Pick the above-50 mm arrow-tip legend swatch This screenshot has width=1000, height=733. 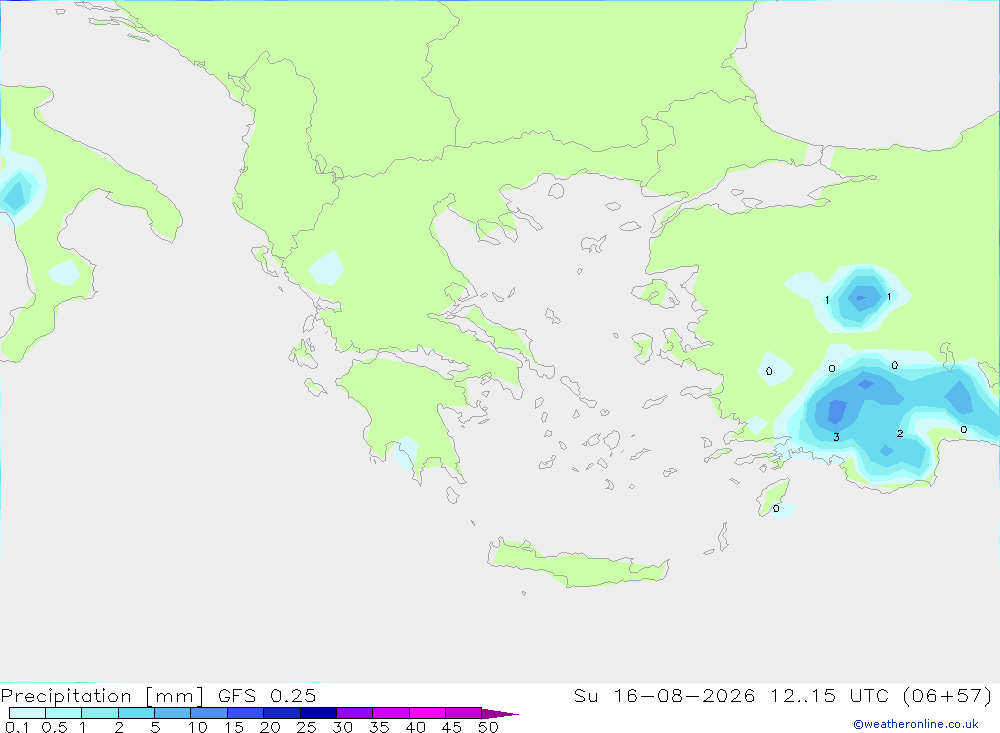(x=499, y=713)
